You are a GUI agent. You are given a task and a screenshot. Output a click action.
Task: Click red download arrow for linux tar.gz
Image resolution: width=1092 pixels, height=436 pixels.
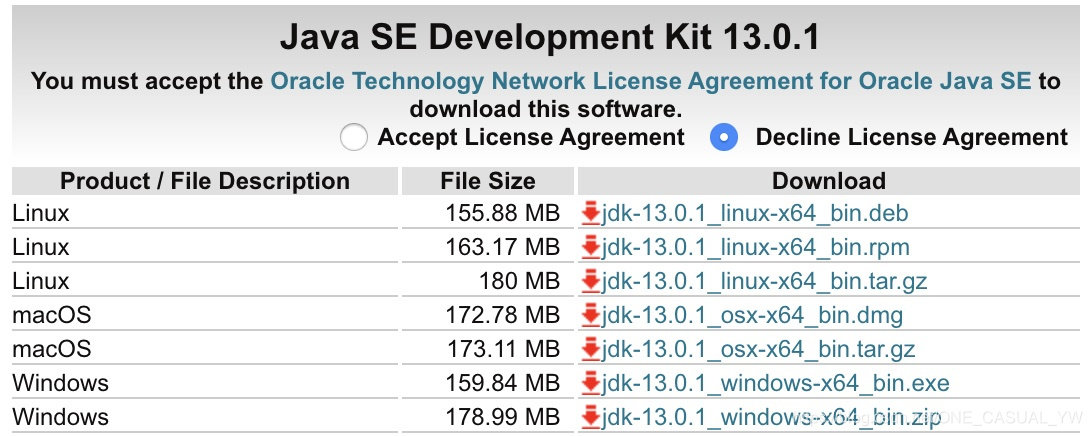point(591,281)
